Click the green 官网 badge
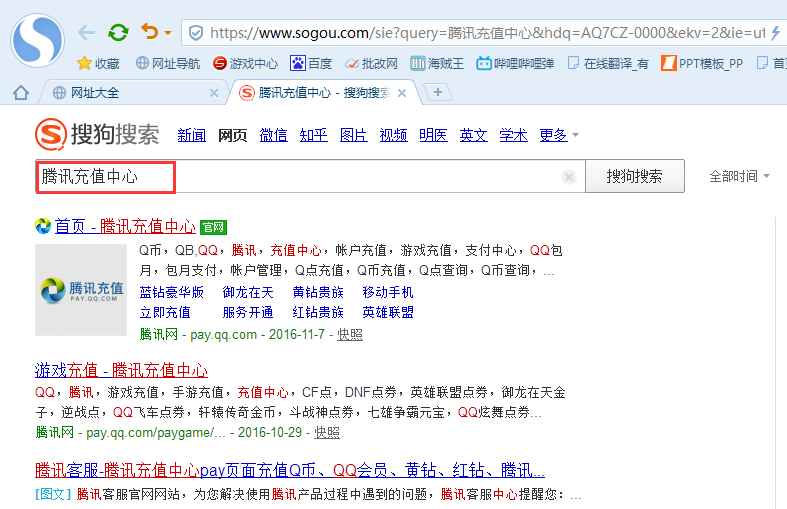Image resolution: width=787 pixels, height=509 pixels. pyautogui.click(x=213, y=227)
